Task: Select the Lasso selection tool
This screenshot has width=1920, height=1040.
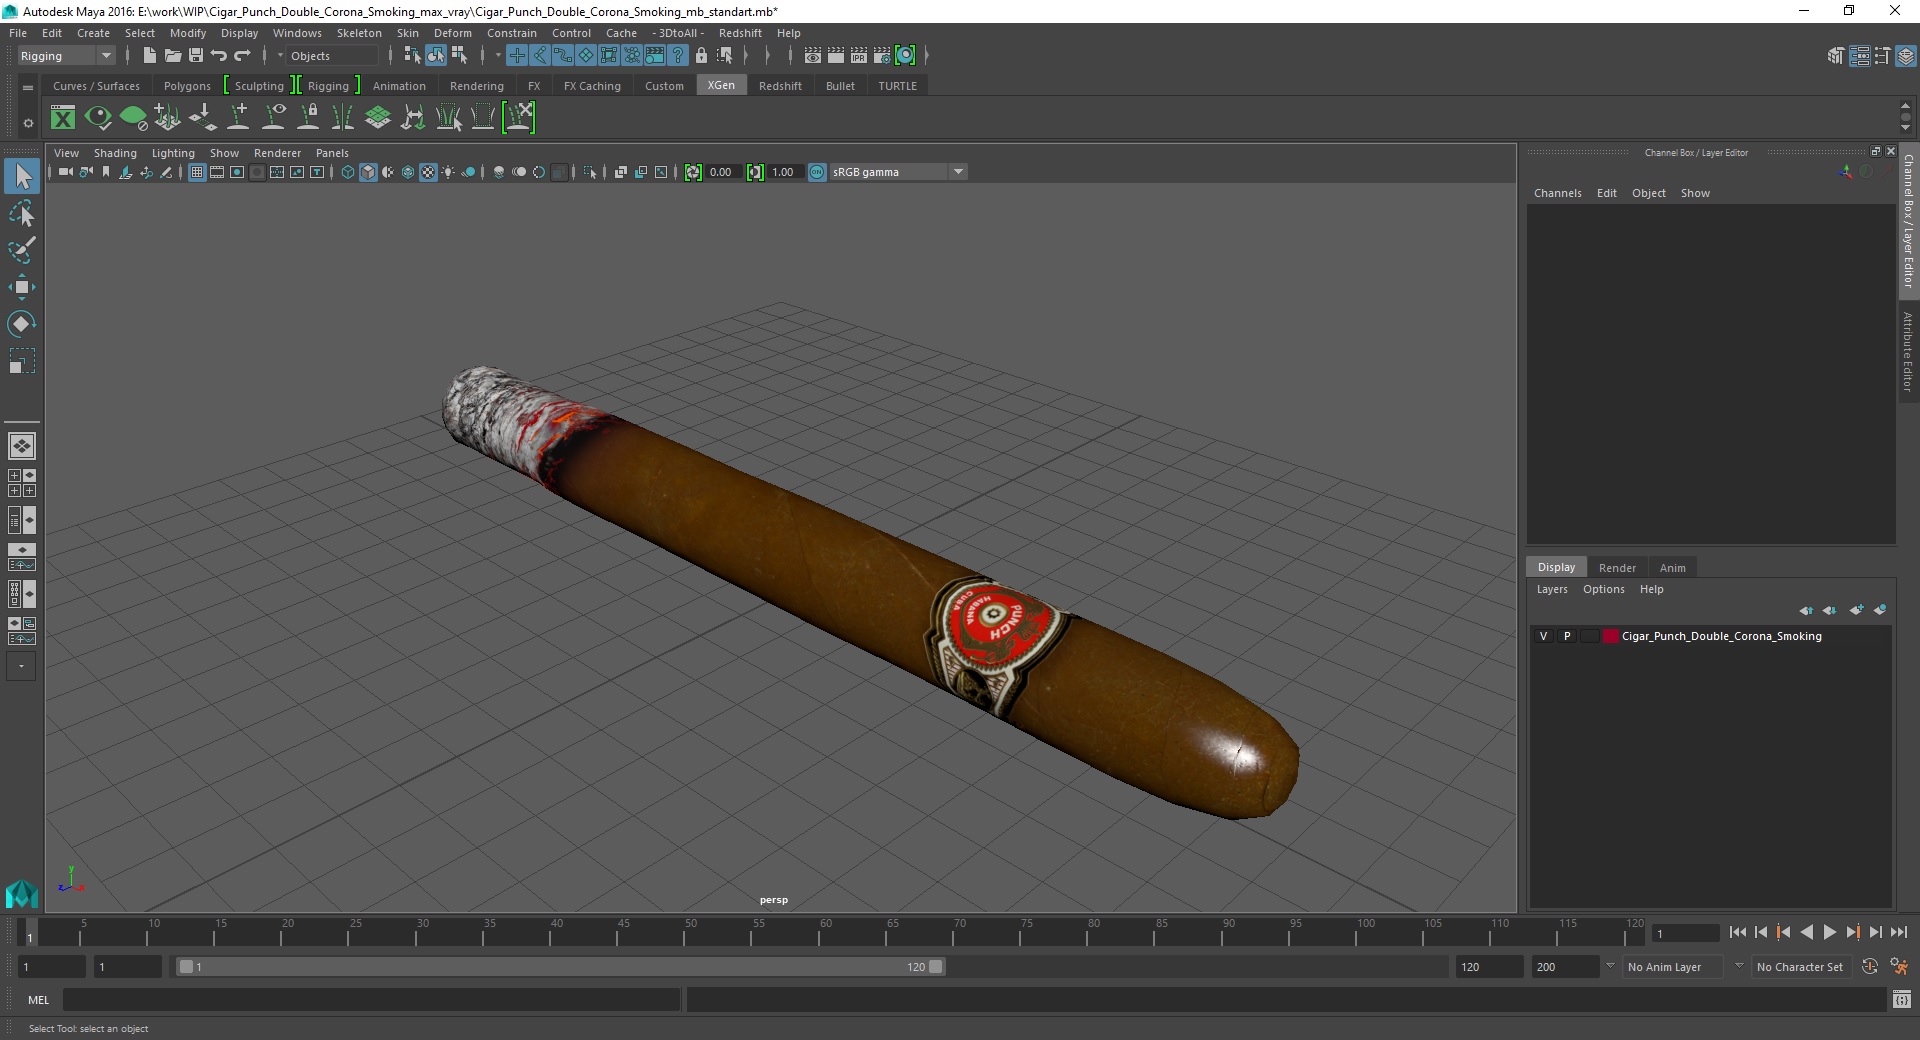Action: [21, 214]
